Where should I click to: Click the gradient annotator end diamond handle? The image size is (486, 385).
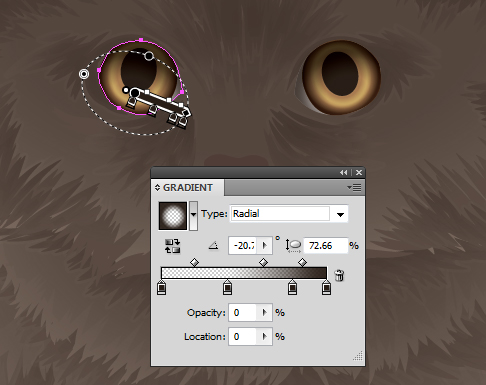click(187, 112)
